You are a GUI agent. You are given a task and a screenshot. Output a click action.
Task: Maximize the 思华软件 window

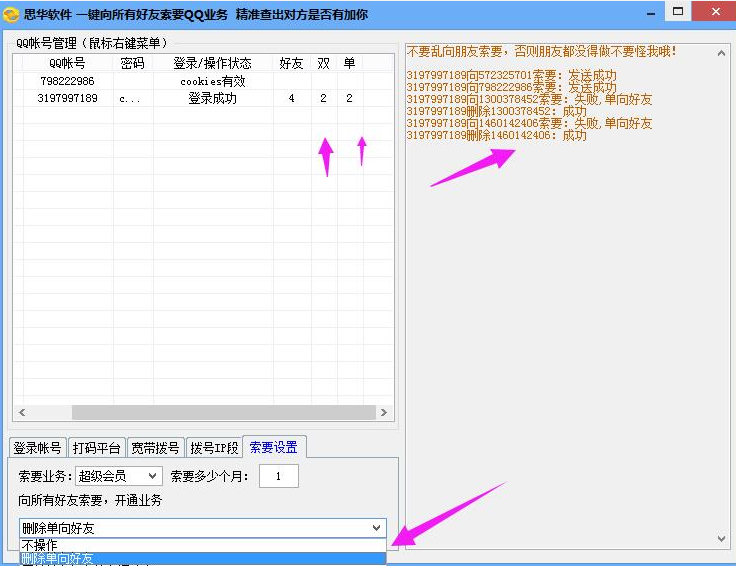pyautogui.click(x=678, y=11)
